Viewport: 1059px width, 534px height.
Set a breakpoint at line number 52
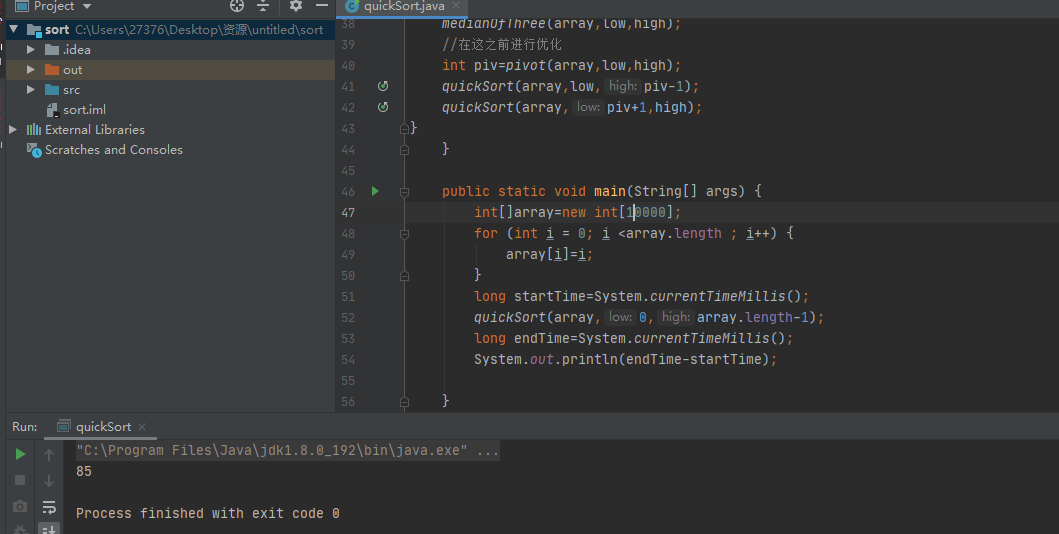pyautogui.click(x=348, y=317)
